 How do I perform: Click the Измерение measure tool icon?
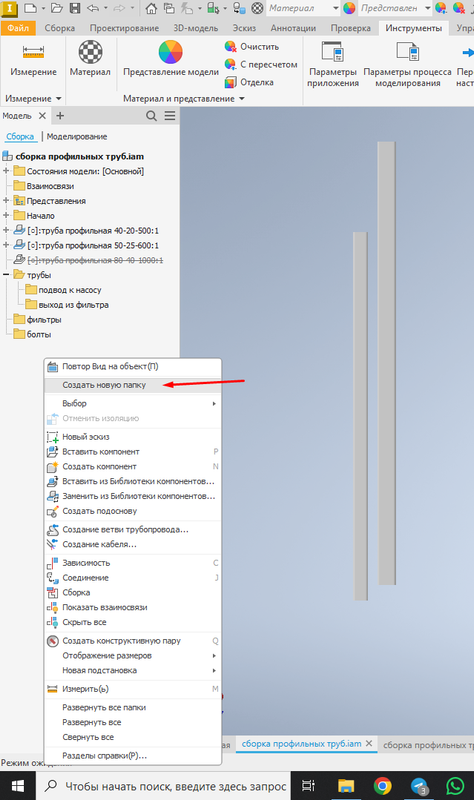pos(33,53)
